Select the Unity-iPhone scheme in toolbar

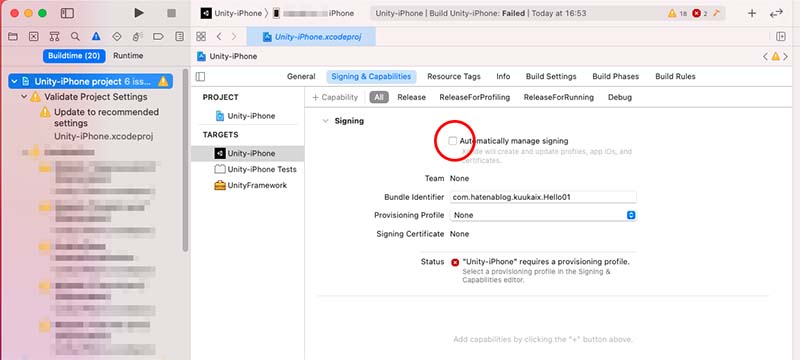pos(231,13)
